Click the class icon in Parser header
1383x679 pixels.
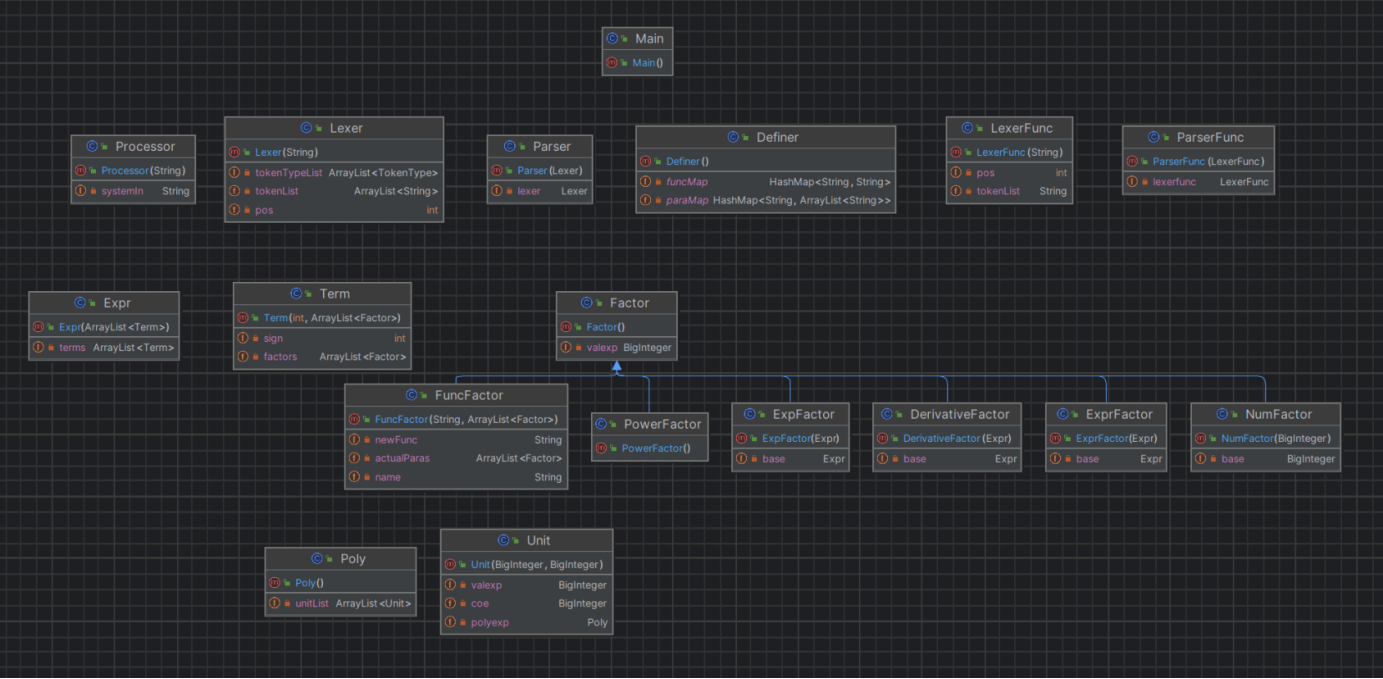point(510,146)
